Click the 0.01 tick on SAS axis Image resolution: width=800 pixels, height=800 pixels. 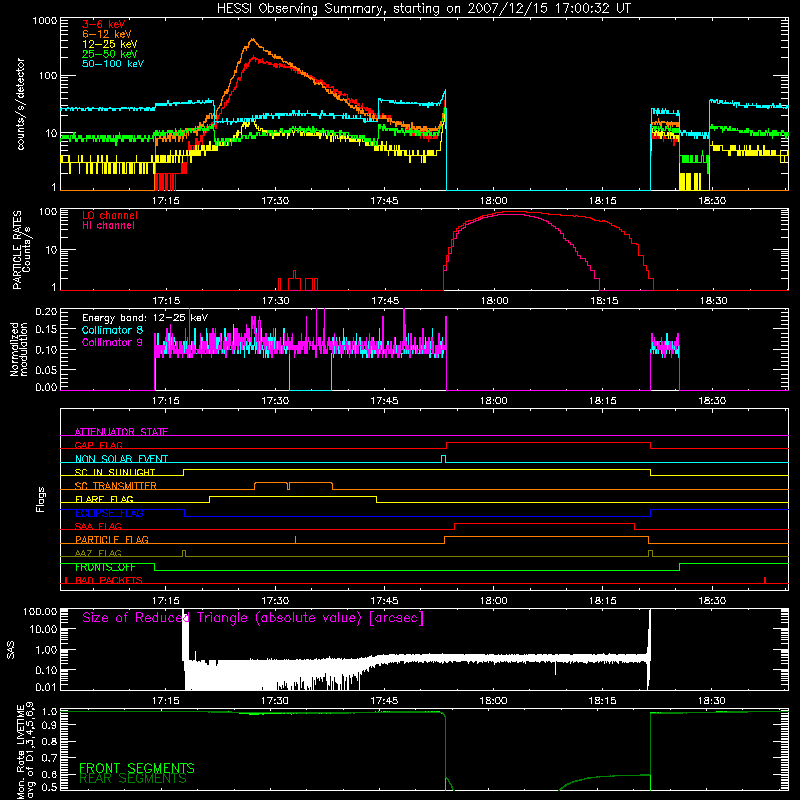pos(46,687)
